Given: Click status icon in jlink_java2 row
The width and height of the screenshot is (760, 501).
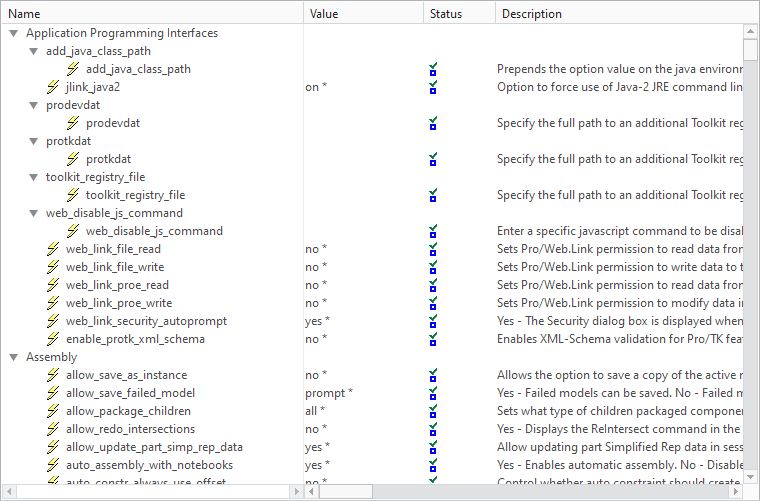Looking at the screenshot, I should coord(433,88).
